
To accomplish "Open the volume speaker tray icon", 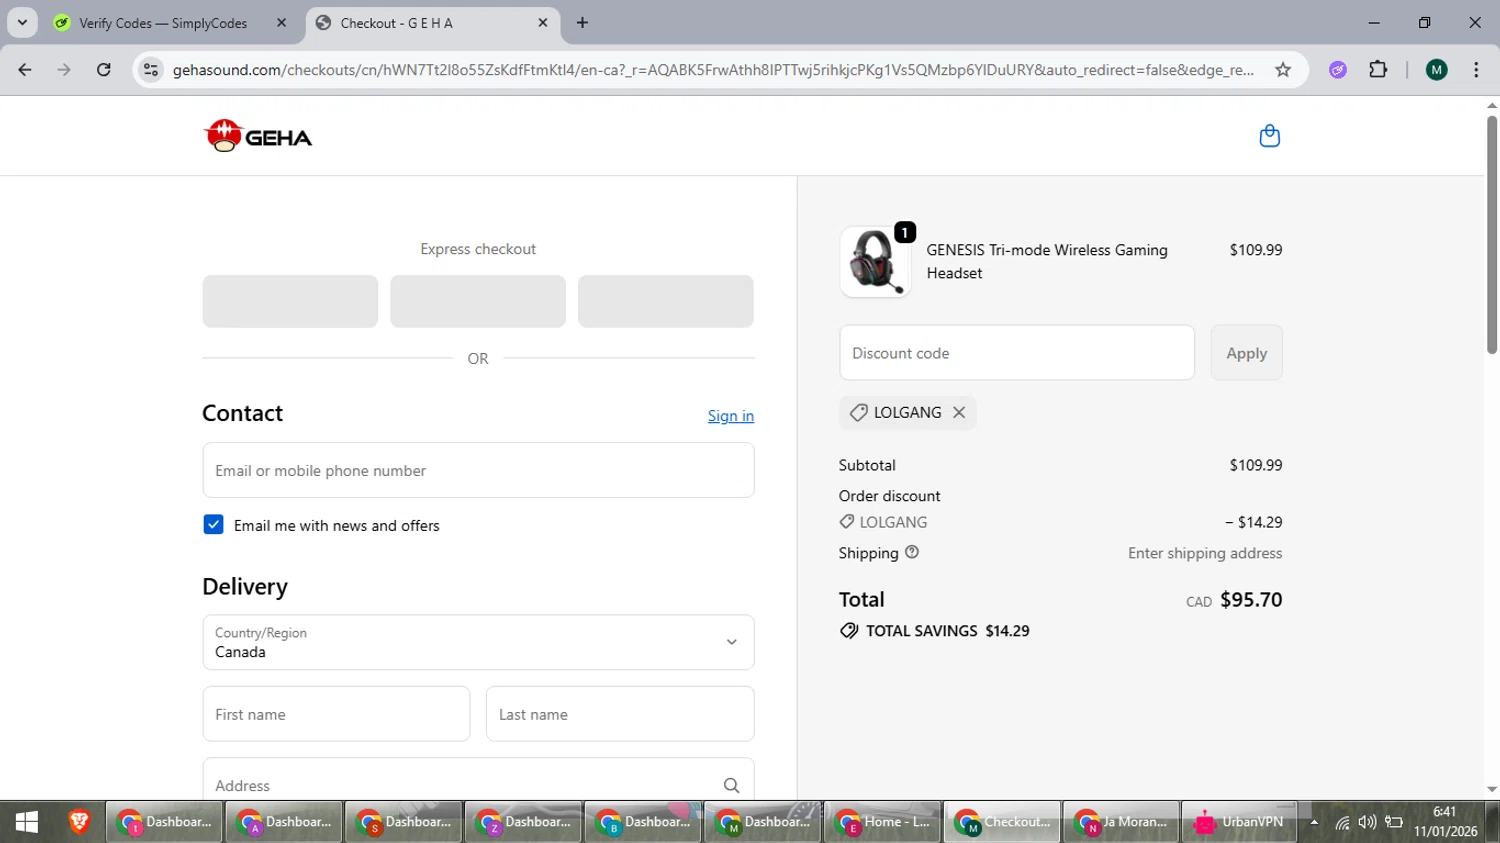I will pos(1367,823).
